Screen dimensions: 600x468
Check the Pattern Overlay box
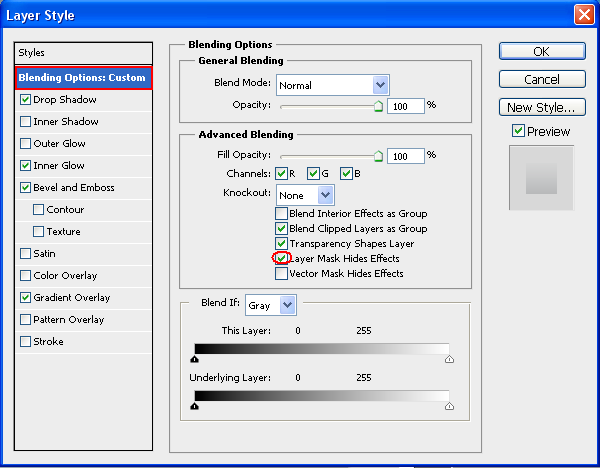25,320
